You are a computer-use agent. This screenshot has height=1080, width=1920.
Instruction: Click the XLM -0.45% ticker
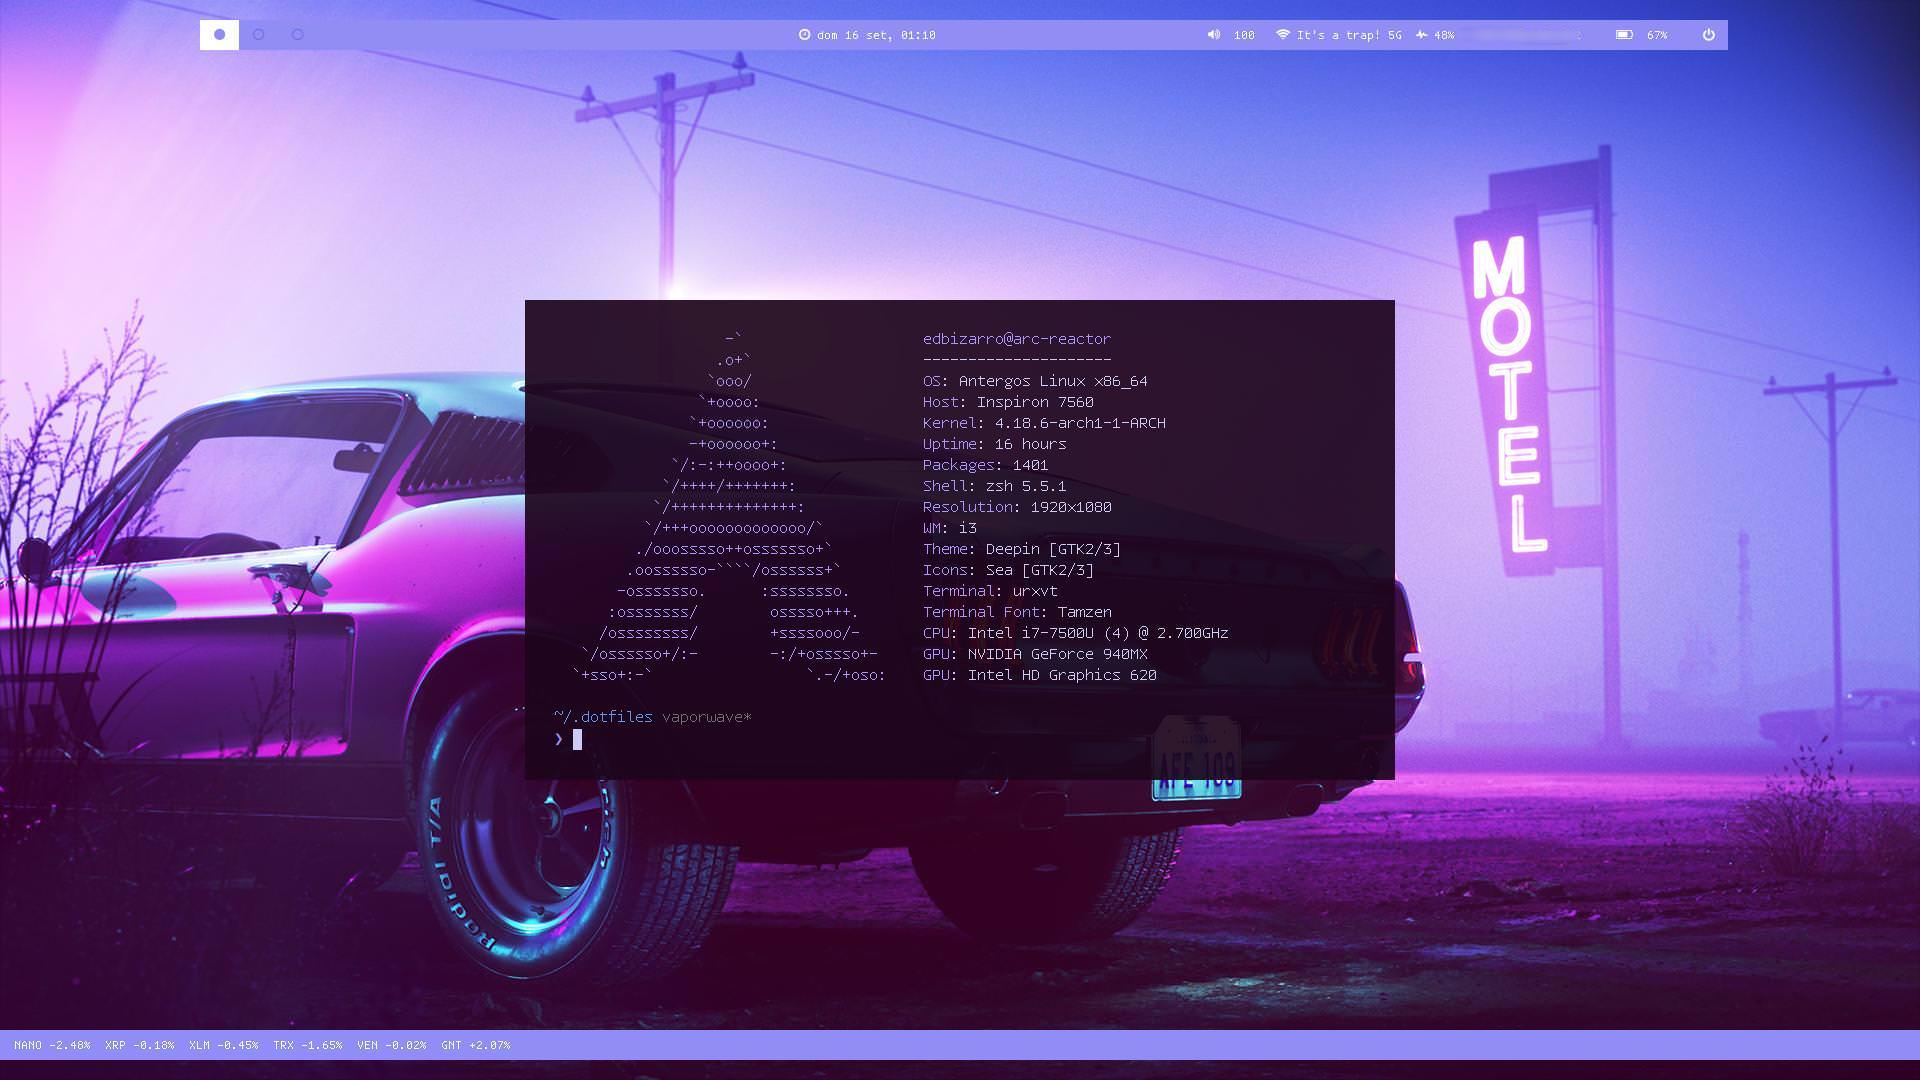pos(223,1045)
